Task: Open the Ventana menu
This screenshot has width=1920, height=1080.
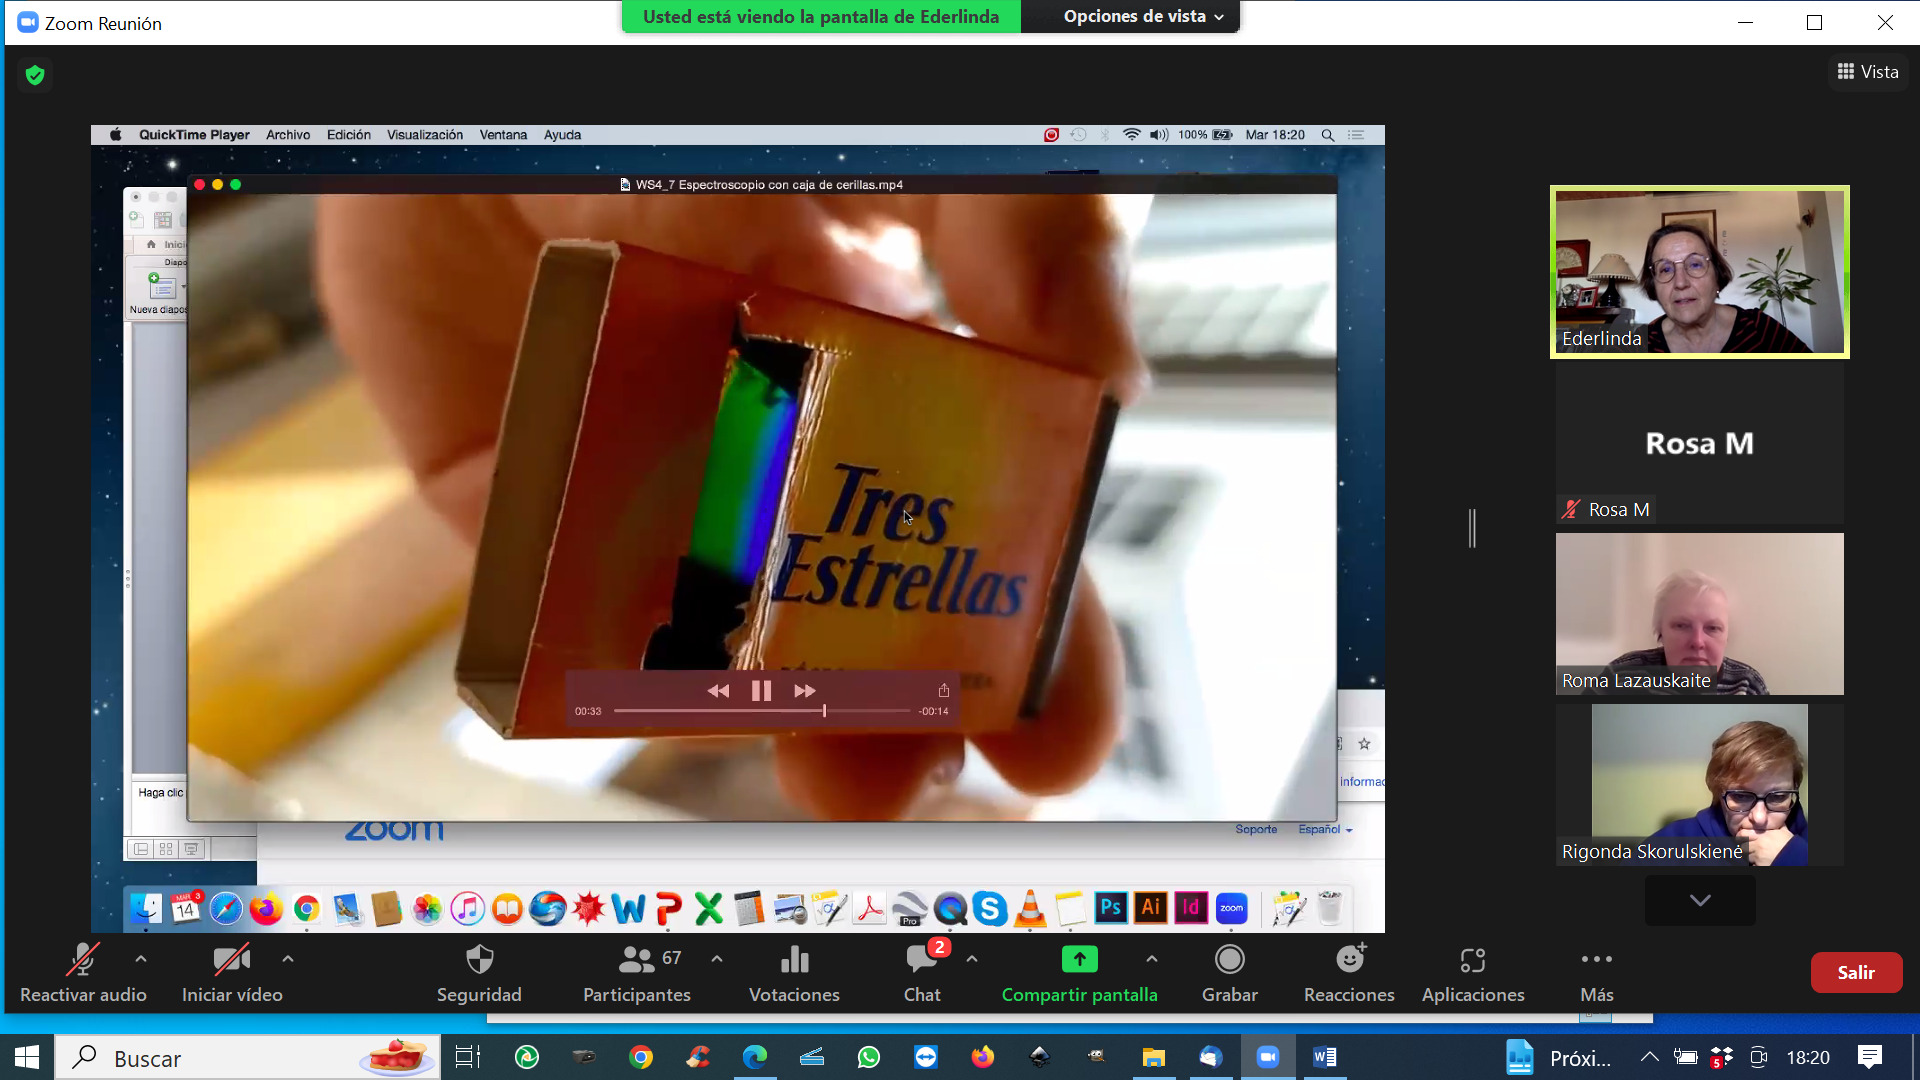Action: tap(503, 135)
